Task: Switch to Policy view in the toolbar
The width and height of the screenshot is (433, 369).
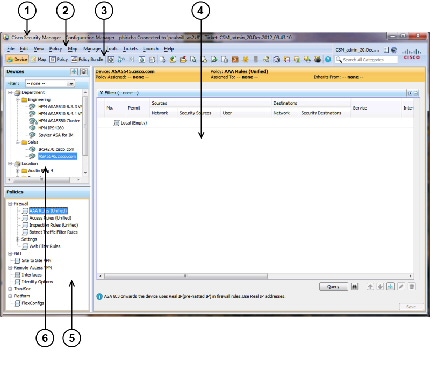Action: coord(58,59)
